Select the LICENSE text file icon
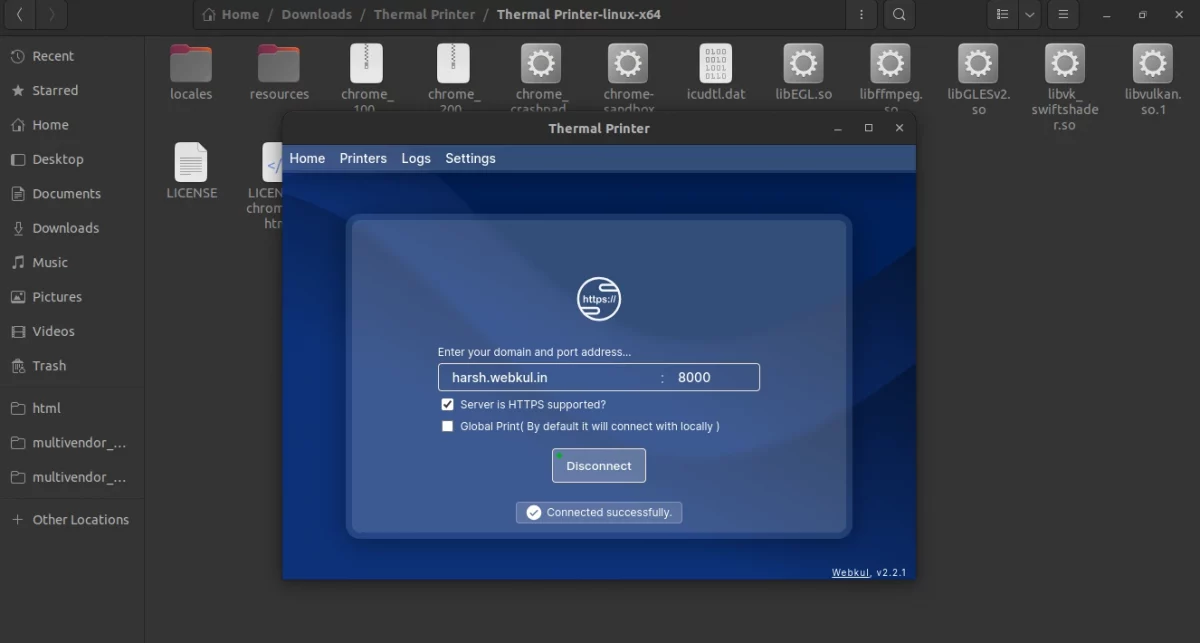The height and width of the screenshot is (643, 1200). point(191,163)
